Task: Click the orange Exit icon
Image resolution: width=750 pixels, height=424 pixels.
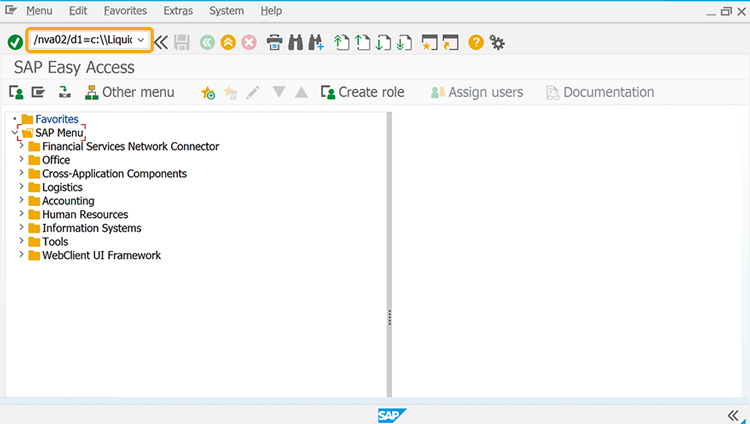Action: coord(228,42)
